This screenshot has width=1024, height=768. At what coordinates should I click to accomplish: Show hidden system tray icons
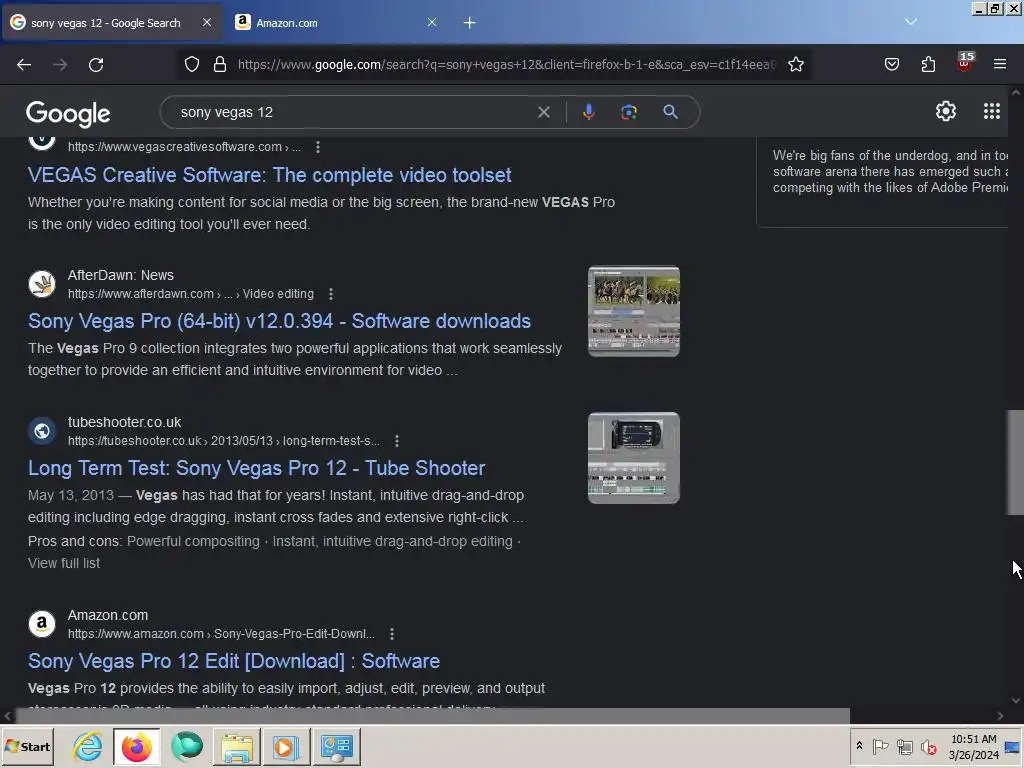[859, 746]
